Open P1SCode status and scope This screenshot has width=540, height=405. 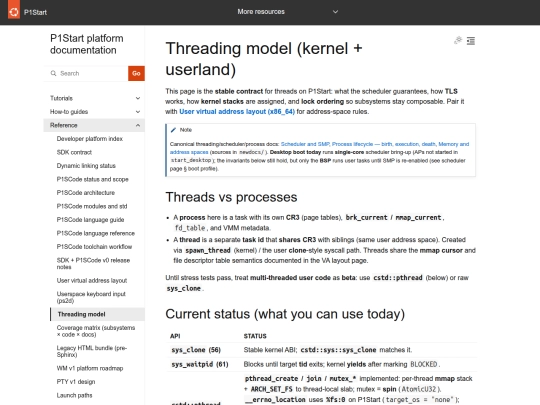(x=92, y=179)
